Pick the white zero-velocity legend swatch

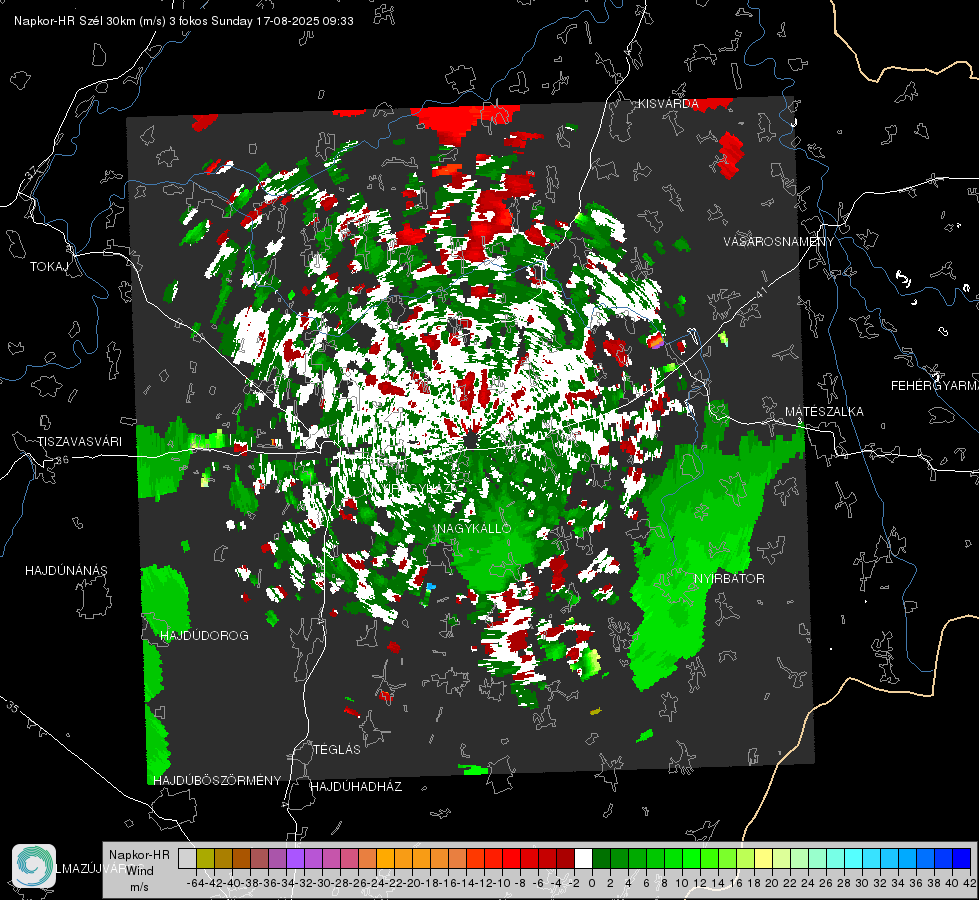(x=583, y=858)
